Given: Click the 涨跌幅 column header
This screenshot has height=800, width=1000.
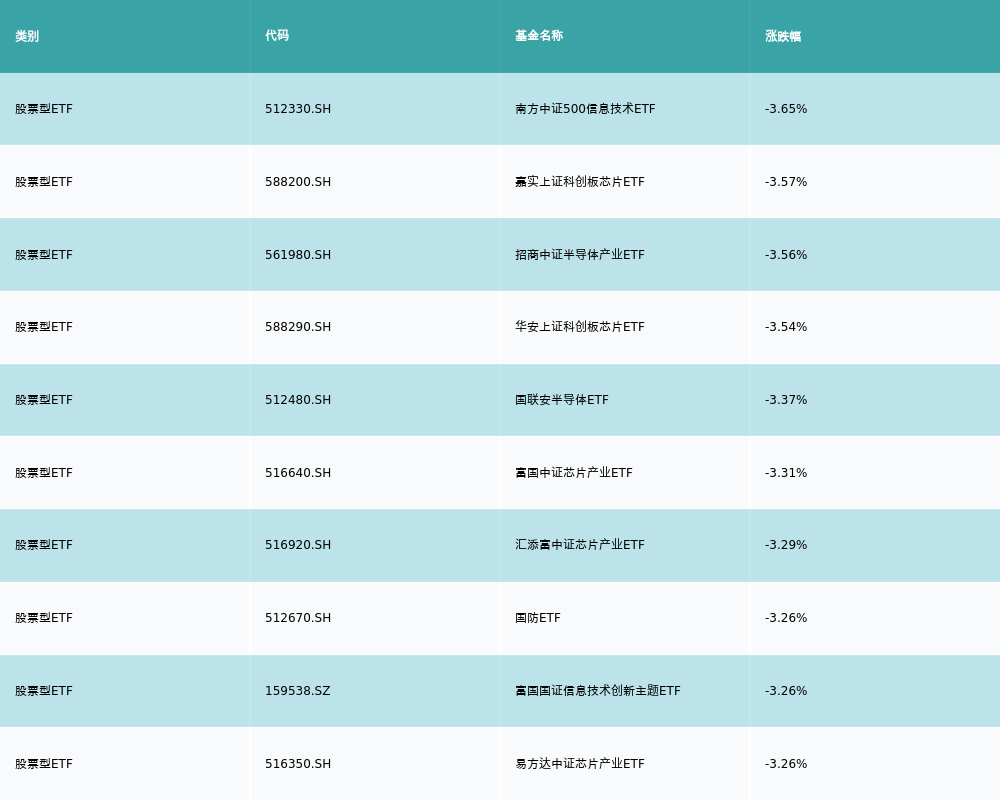Looking at the screenshot, I should pos(783,36).
